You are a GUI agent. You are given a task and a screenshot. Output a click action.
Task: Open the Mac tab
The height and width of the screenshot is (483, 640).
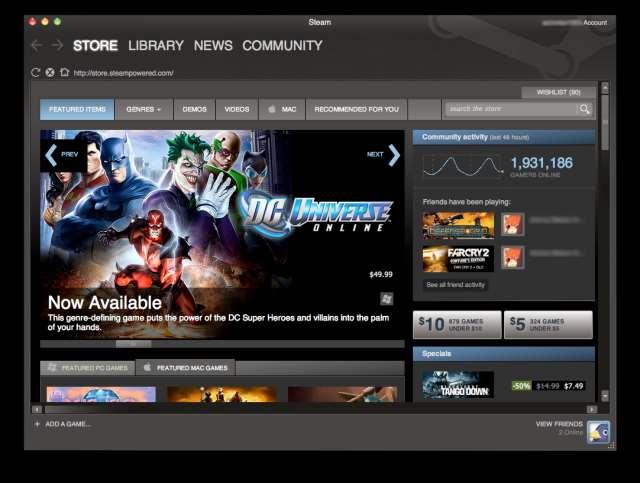(282, 109)
